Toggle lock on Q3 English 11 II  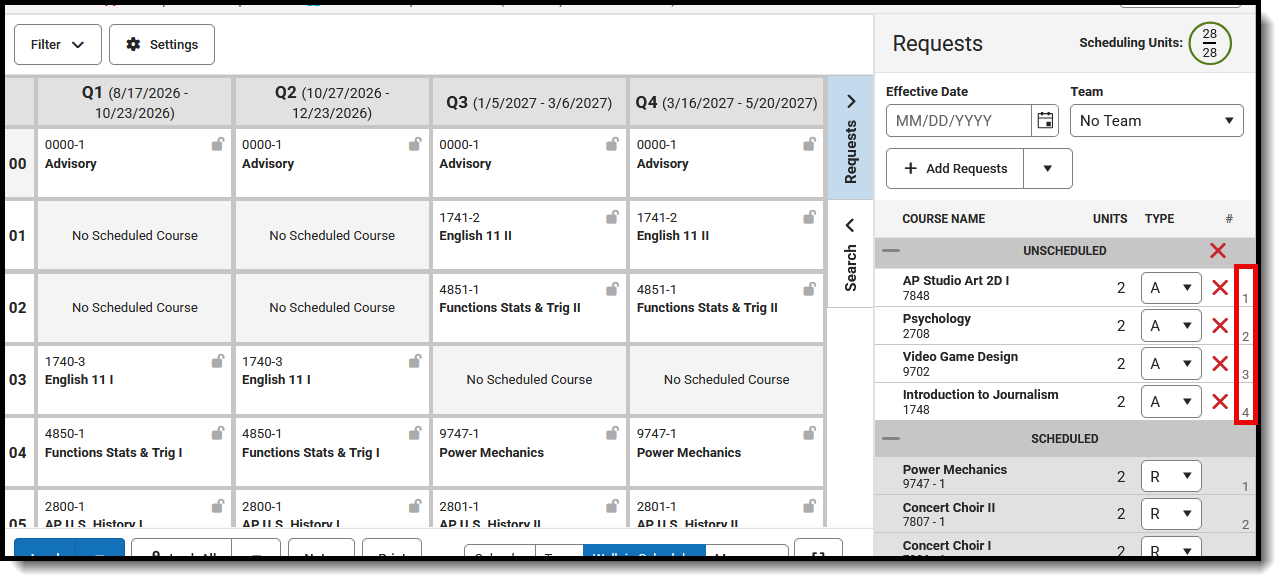pos(612,217)
